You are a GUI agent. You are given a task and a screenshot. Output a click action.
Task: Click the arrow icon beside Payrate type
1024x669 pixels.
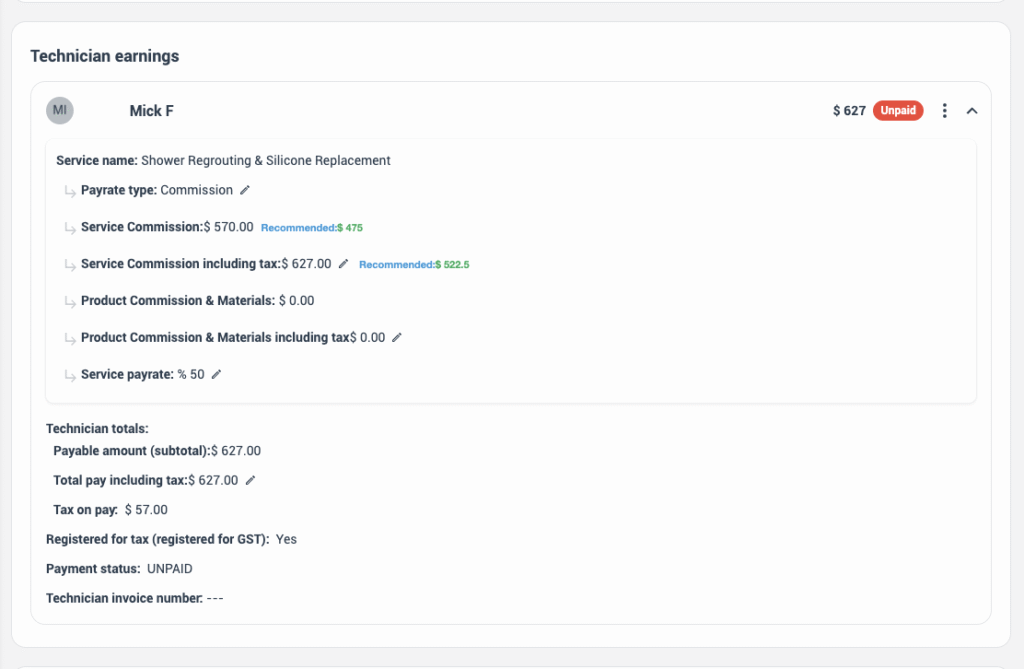(x=70, y=191)
